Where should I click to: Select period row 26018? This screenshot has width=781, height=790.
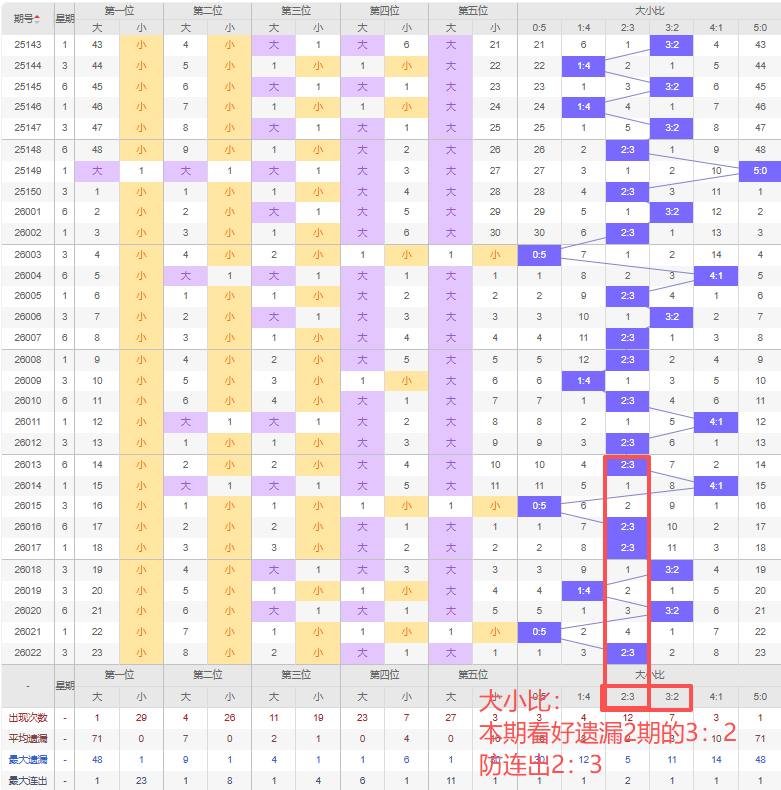tap(391, 570)
